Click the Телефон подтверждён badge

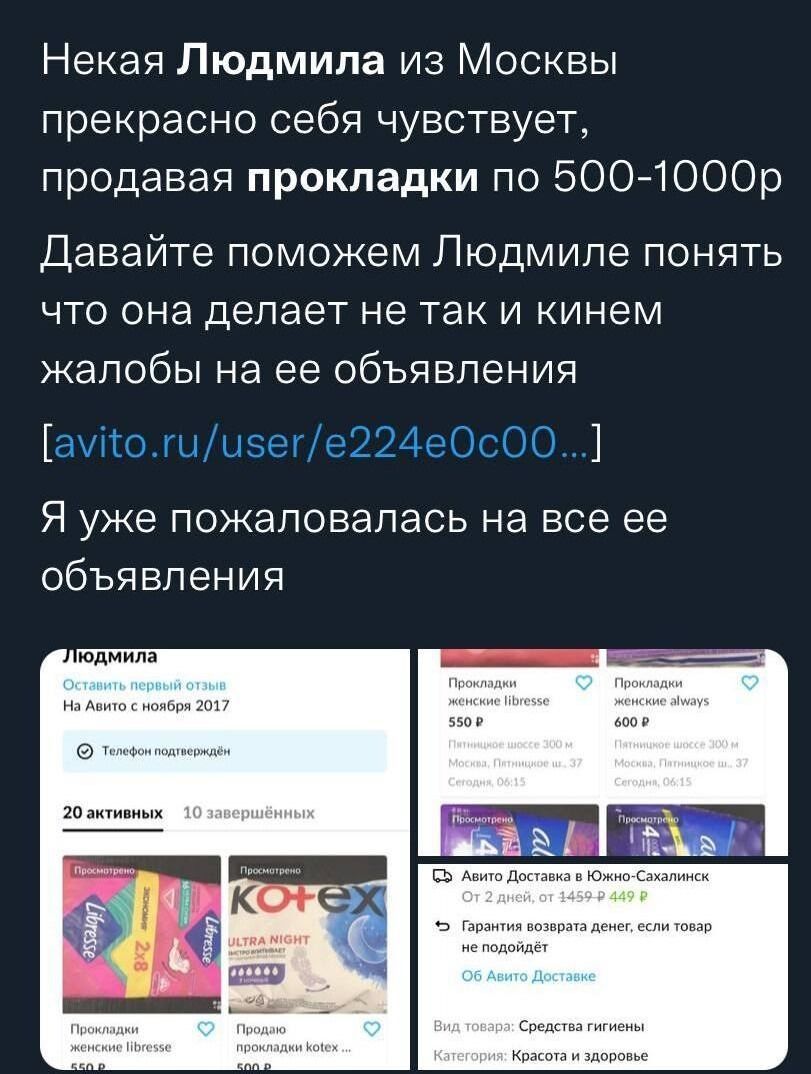(x=225, y=751)
